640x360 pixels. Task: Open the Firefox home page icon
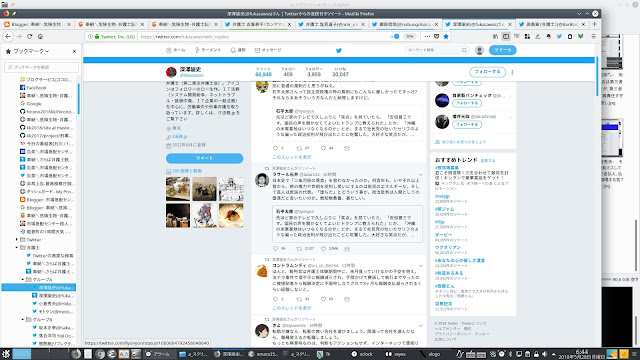(x=40, y=36)
